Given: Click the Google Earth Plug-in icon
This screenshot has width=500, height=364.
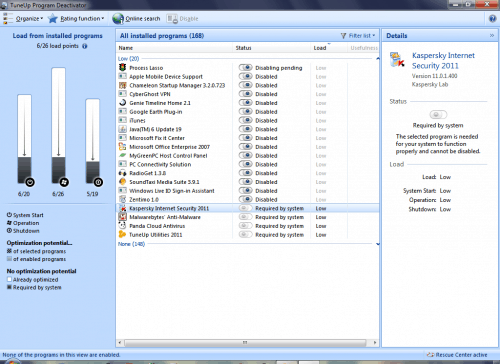Looking at the screenshot, I should tap(122, 111).
